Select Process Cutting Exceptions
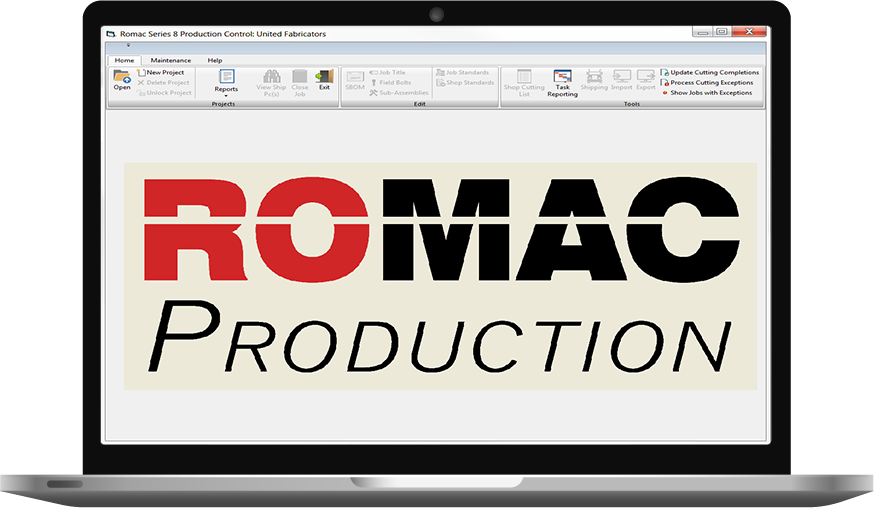Viewport: 874px width, 508px height. (707, 83)
